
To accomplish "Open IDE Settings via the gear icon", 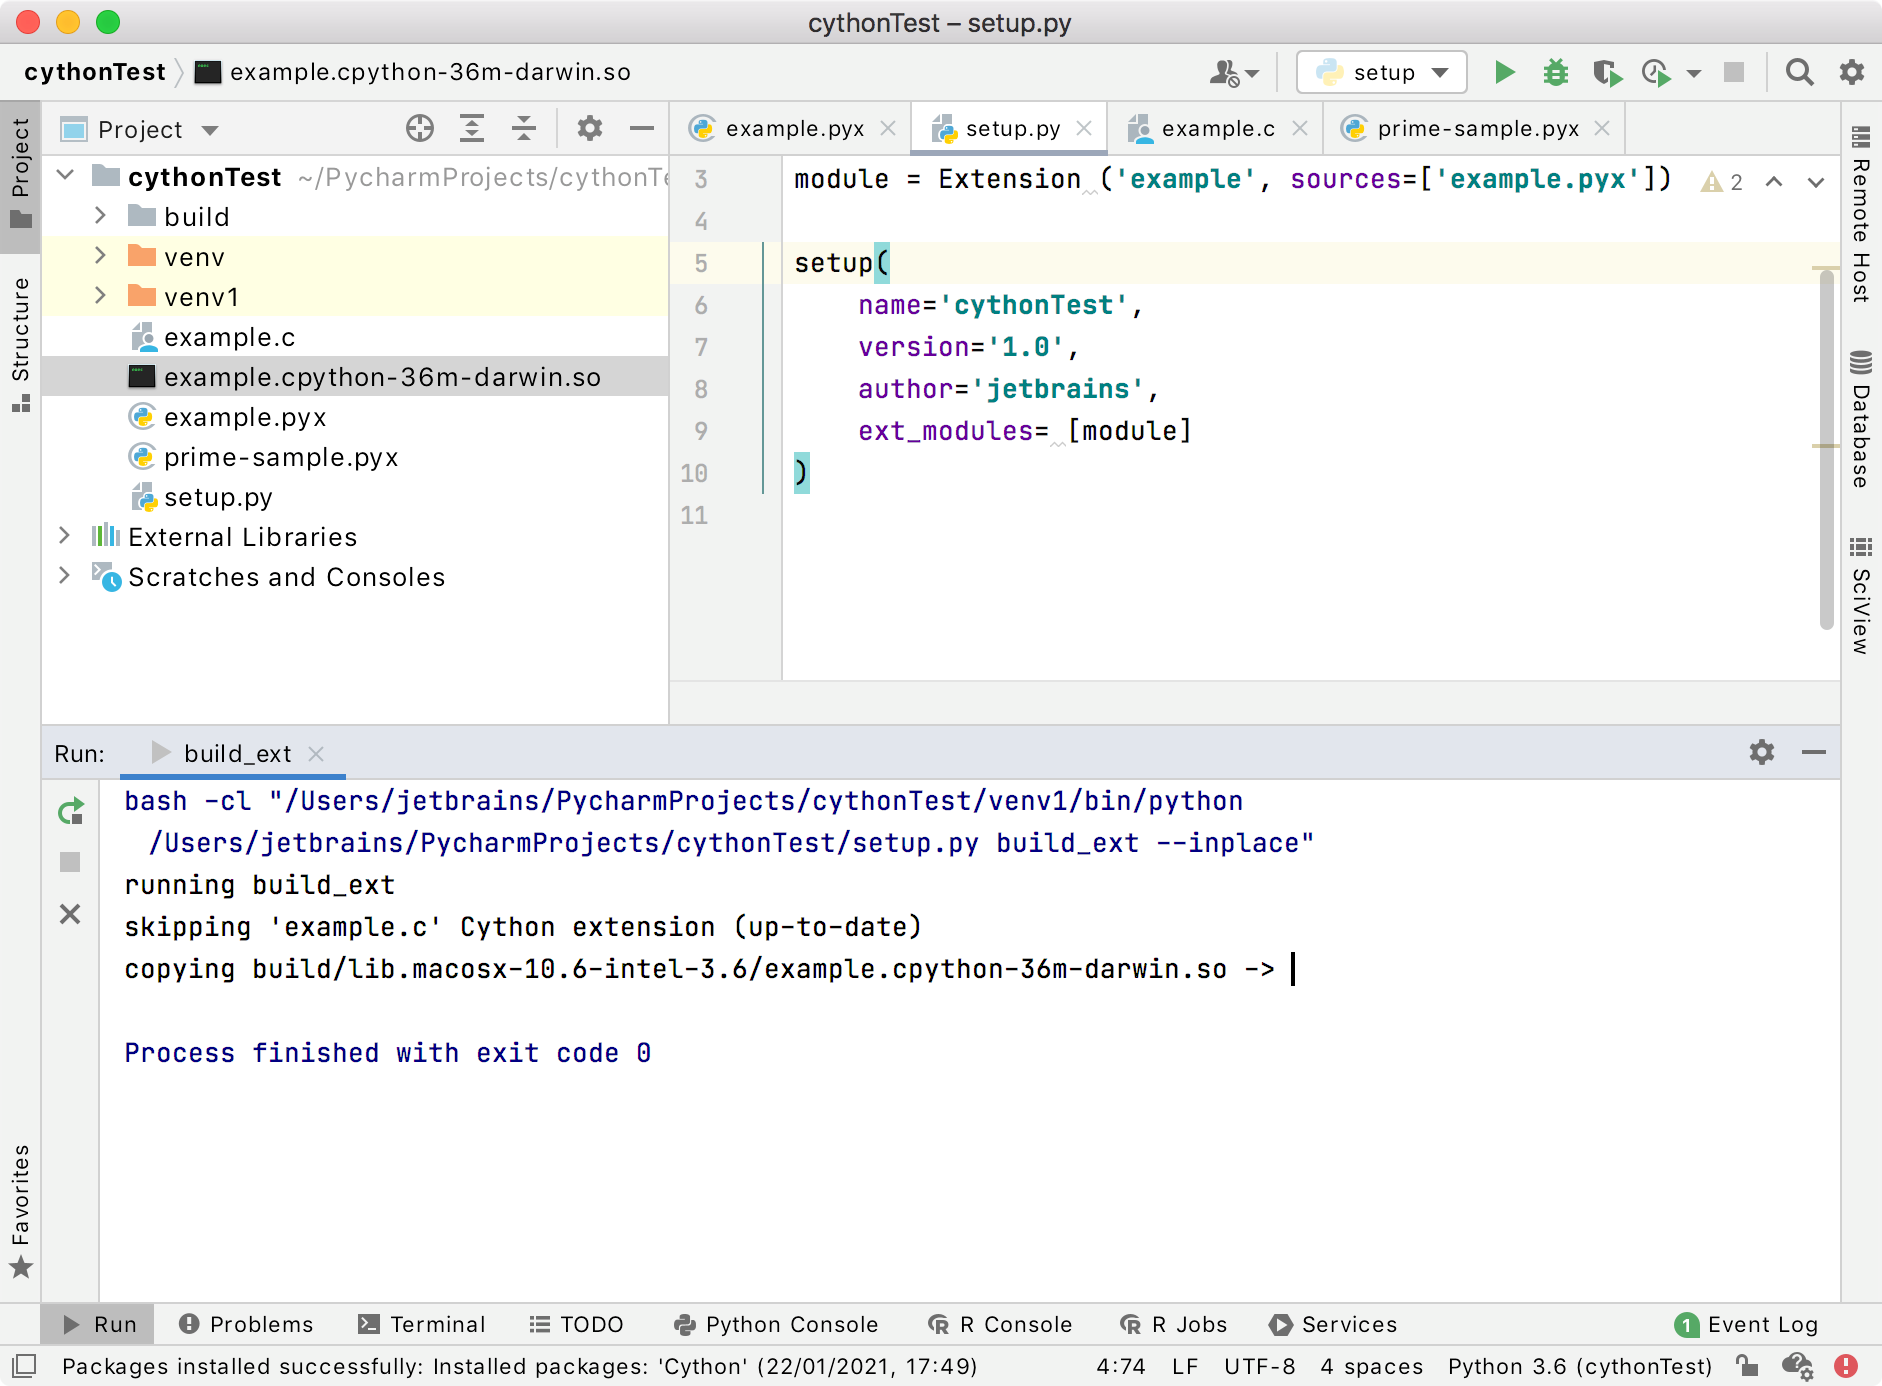I will pos(1852,72).
